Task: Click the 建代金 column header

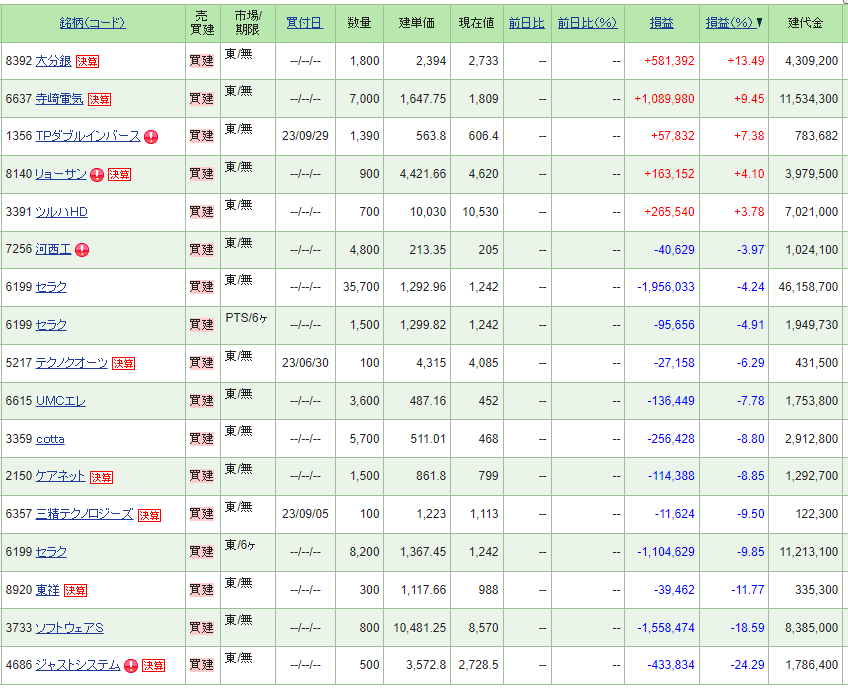Action: (x=805, y=23)
